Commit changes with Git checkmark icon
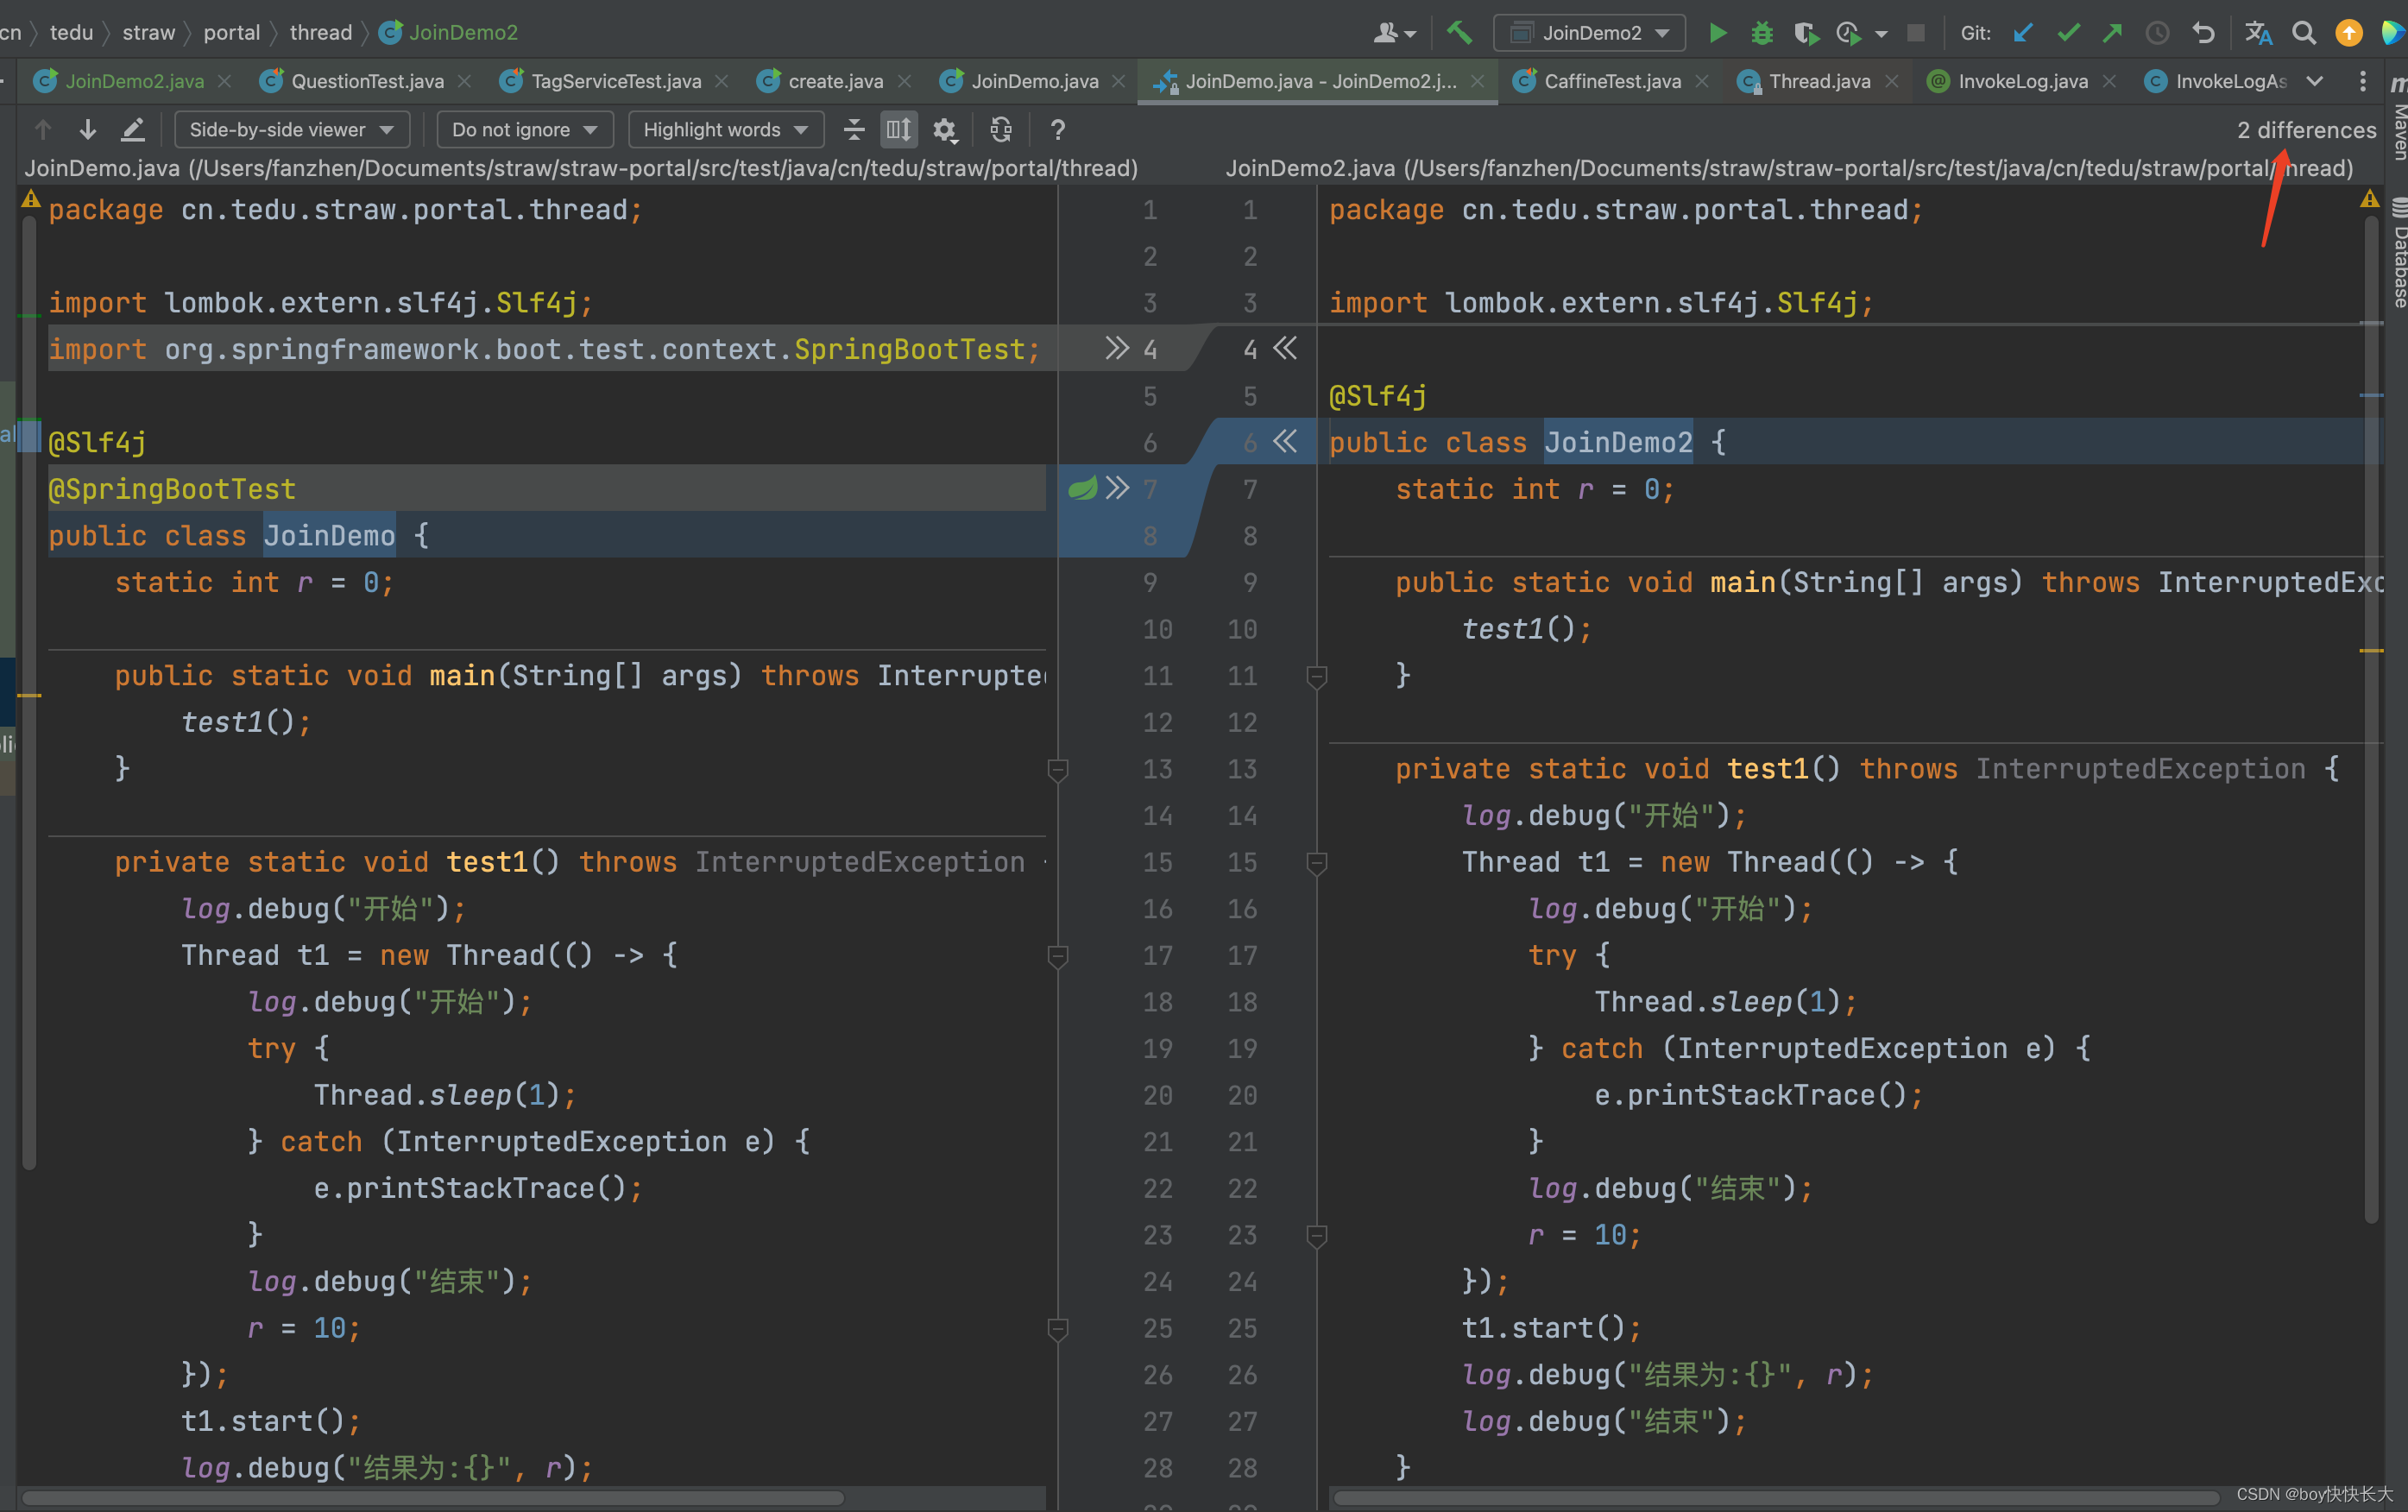 point(2067,33)
